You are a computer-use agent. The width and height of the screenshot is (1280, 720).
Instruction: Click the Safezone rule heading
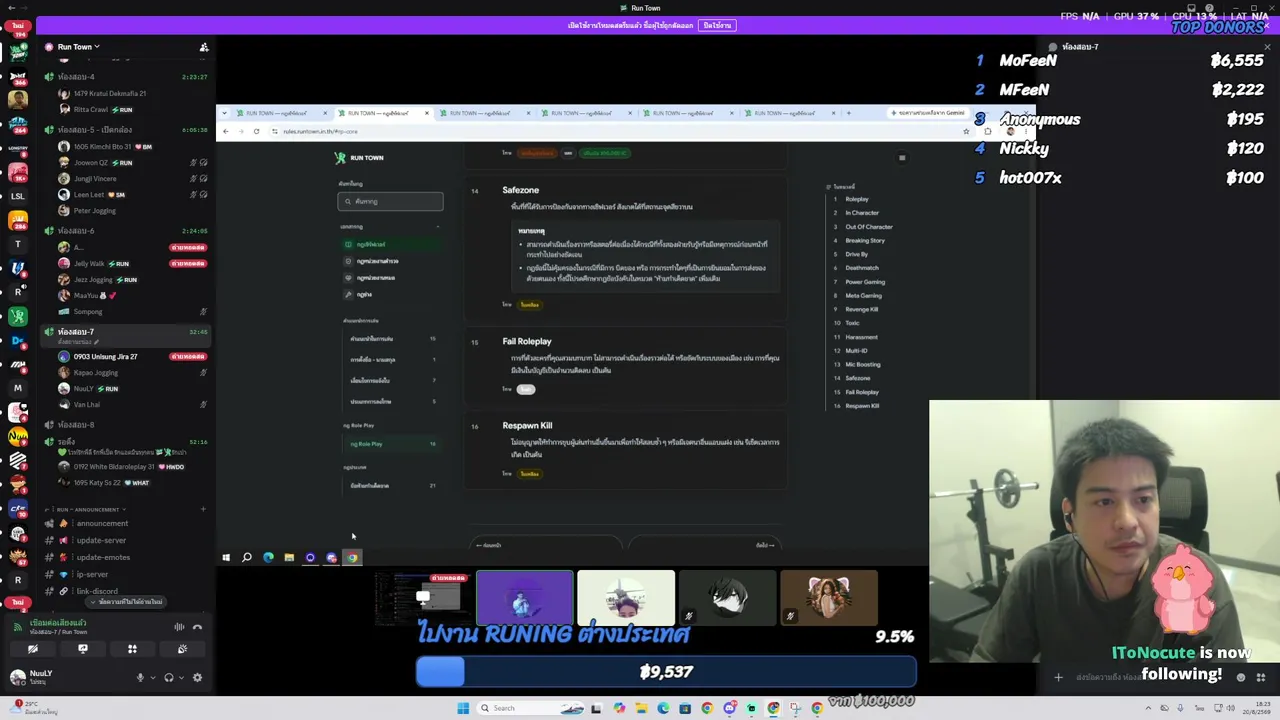(520, 190)
